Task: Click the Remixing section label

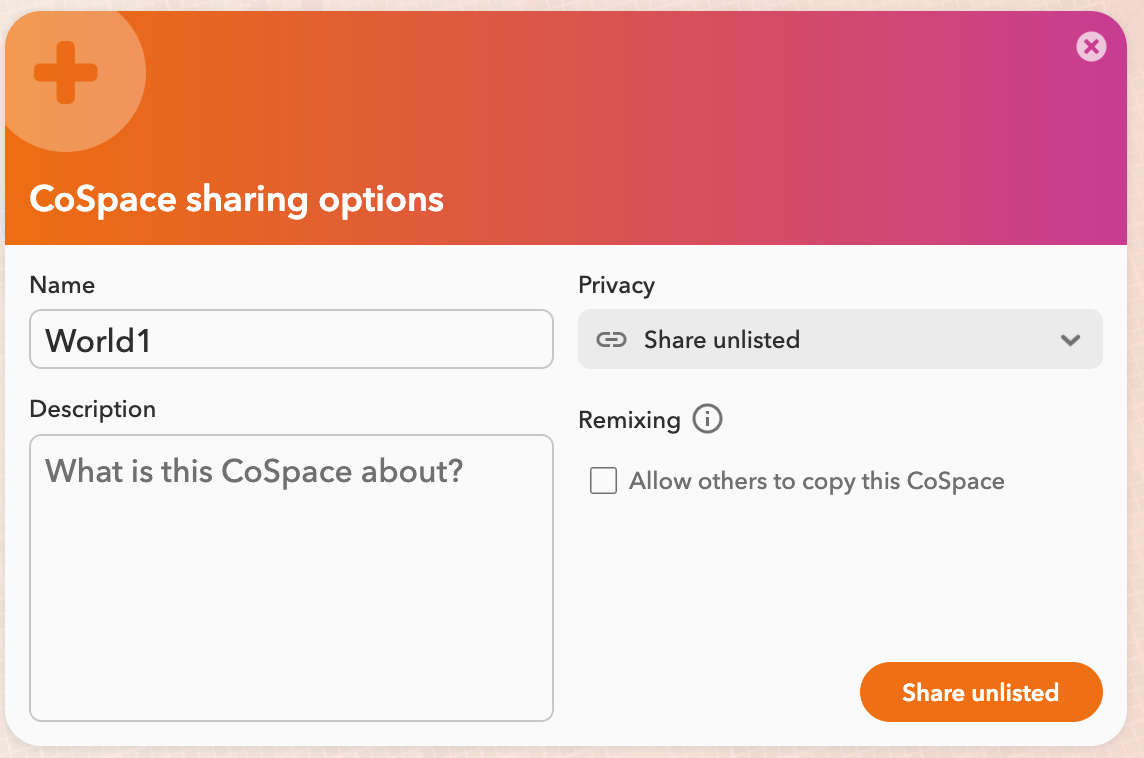Action: click(629, 420)
